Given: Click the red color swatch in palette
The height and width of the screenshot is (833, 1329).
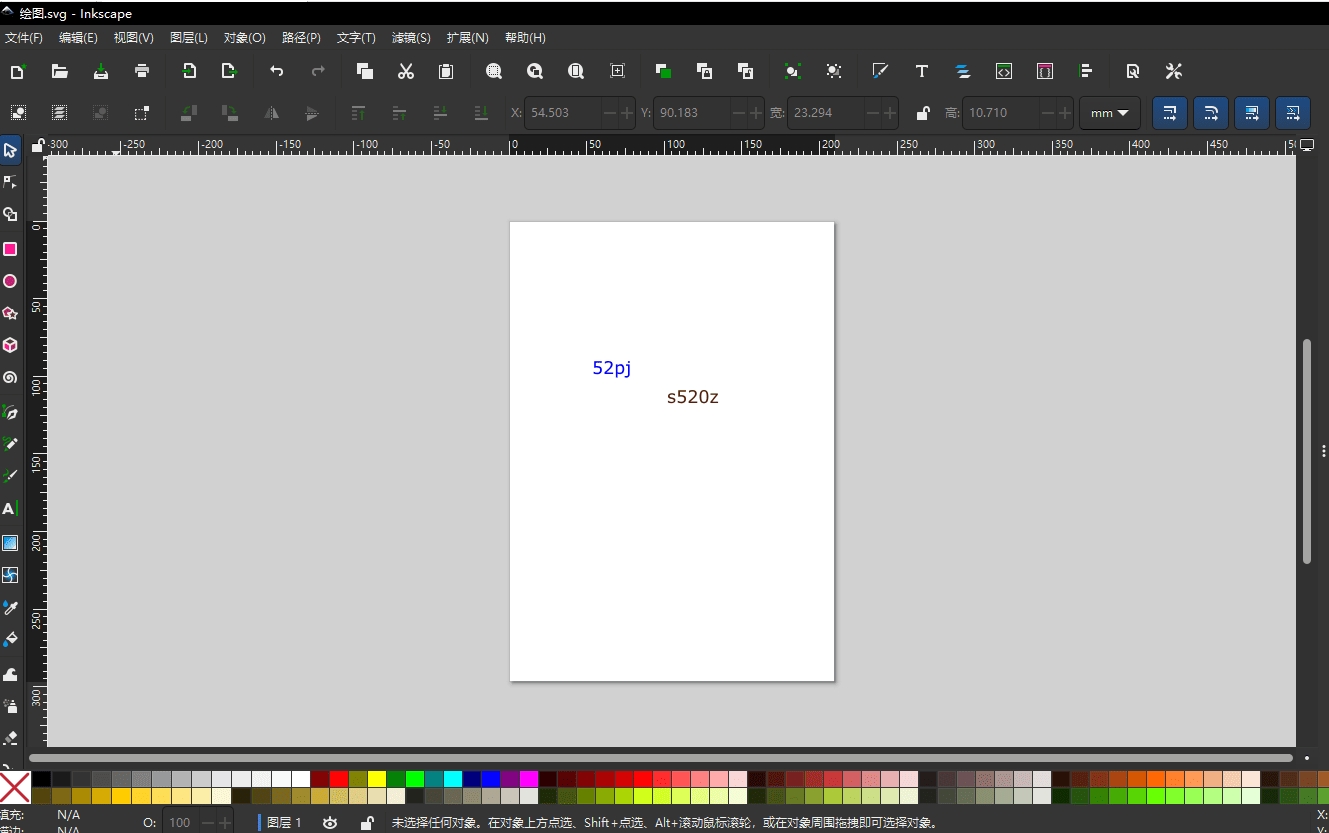Looking at the screenshot, I should [x=339, y=778].
